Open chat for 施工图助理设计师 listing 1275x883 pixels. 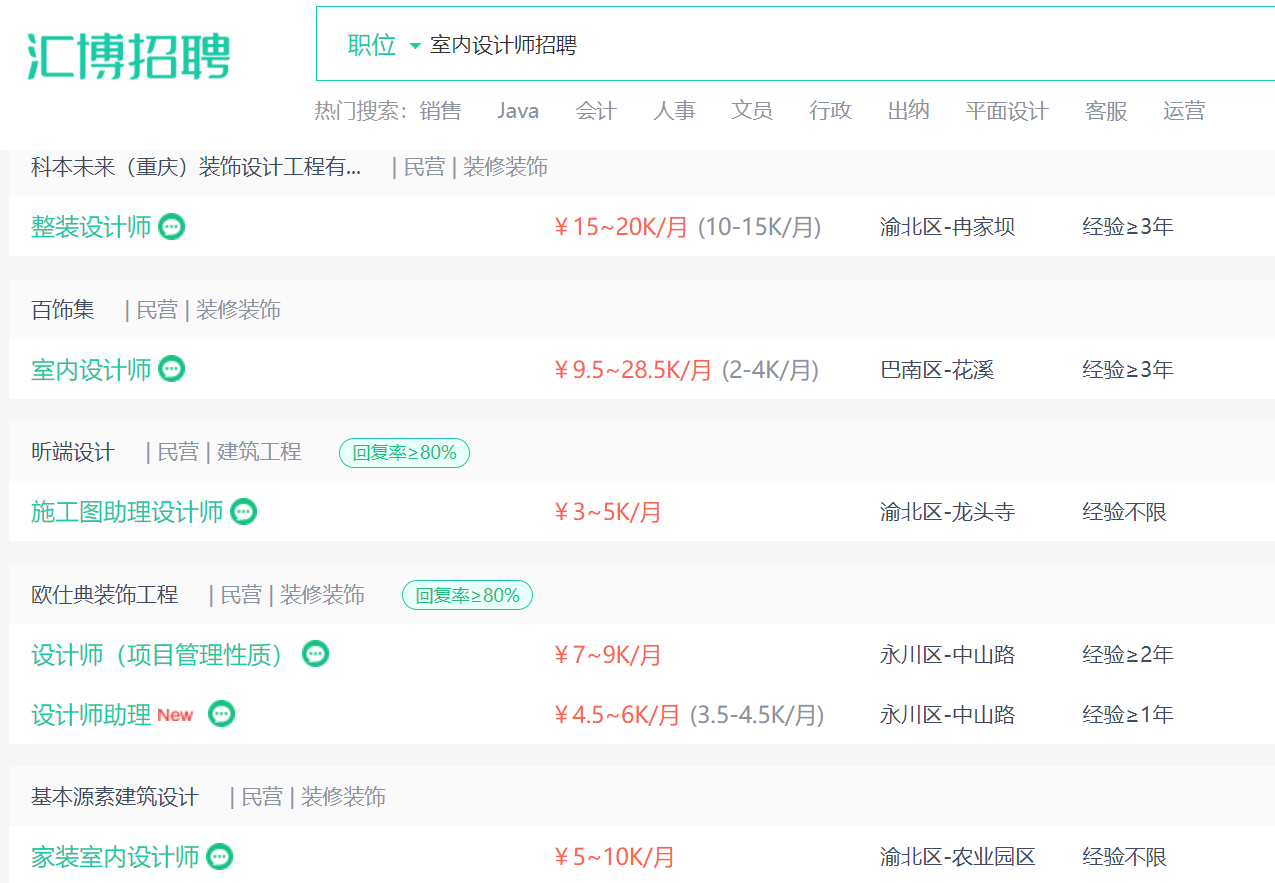click(244, 512)
